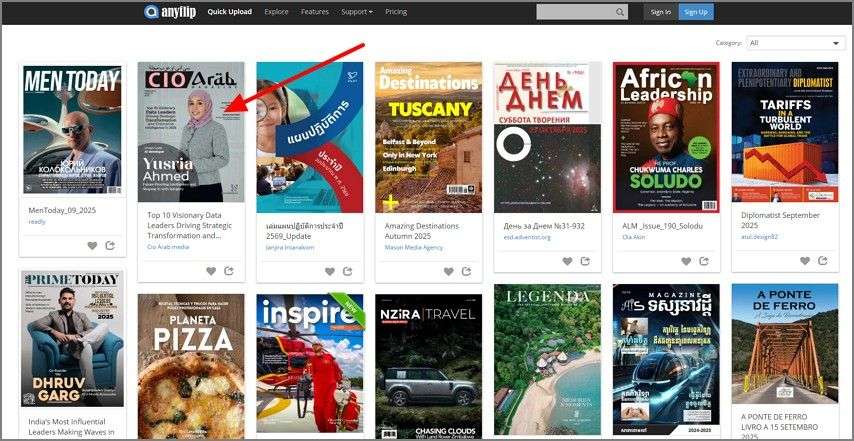Open the A Ponte de Ferro bridge cover
The image size is (854, 441).
(785, 344)
